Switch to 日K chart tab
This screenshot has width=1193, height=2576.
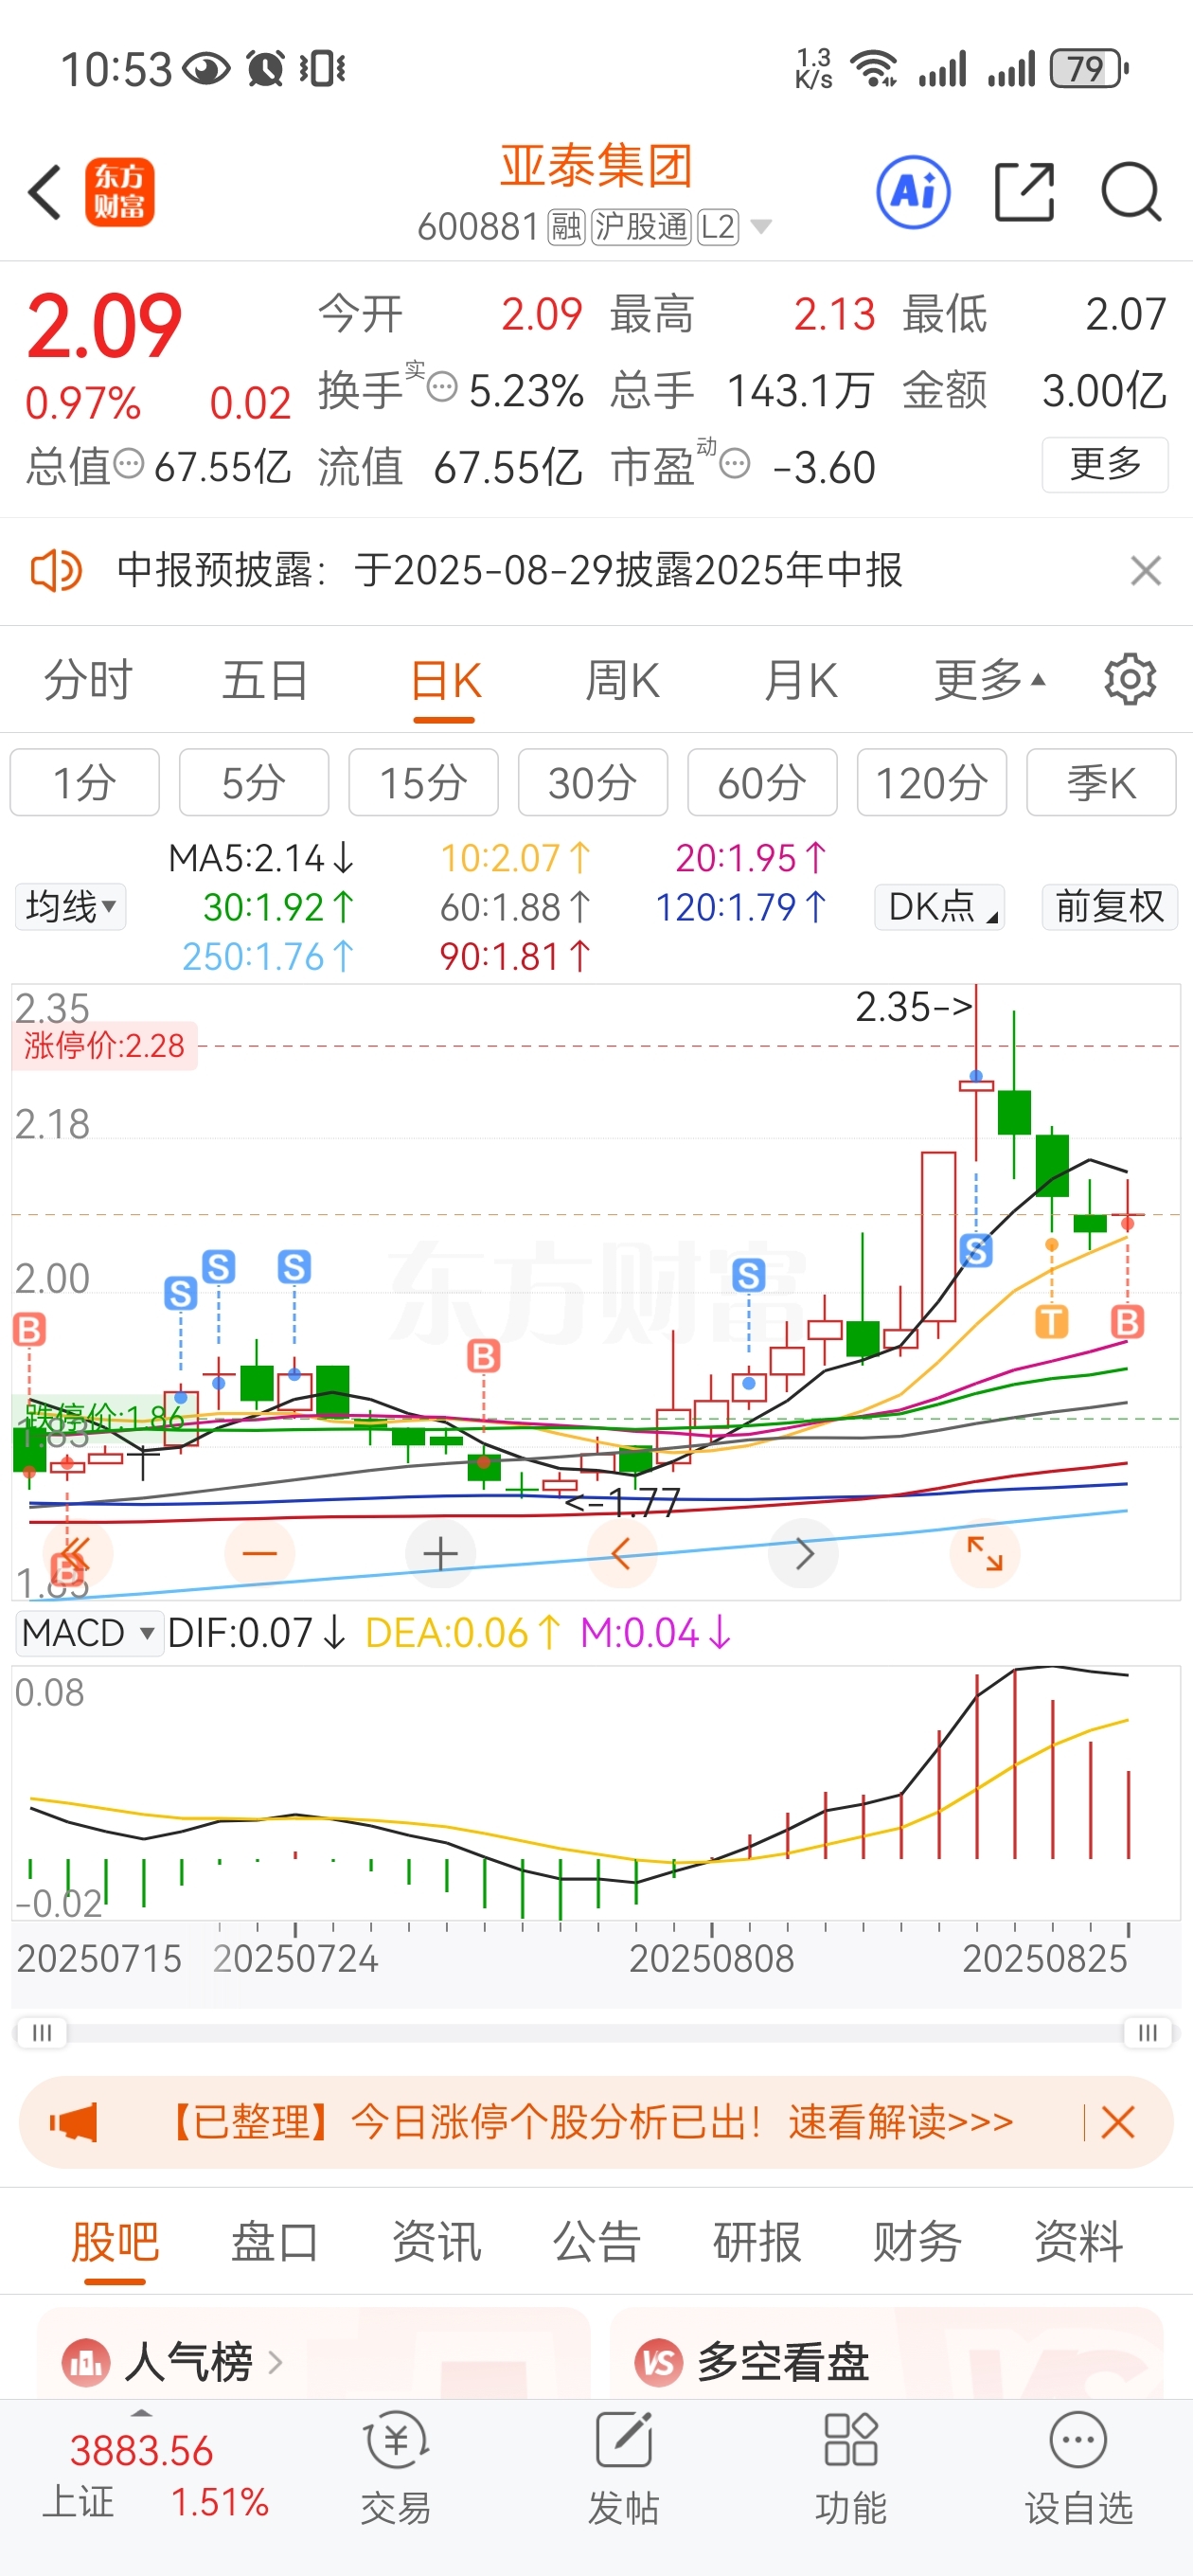click(x=445, y=680)
